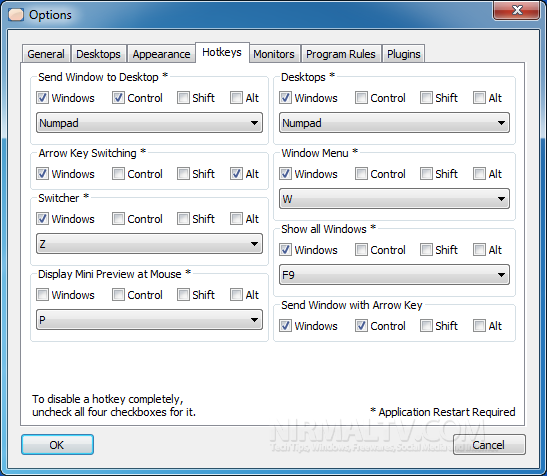This screenshot has height=476, width=547.
Task: Enable Windows for Display Mini Preview at Mouse
Action: (43, 295)
